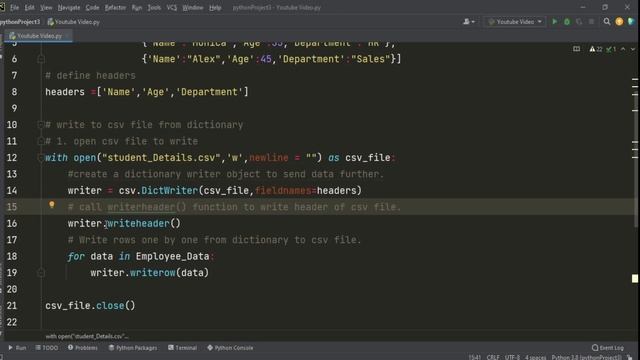Open the Run menu
640x360 pixels.
pyautogui.click(x=137, y=7)
